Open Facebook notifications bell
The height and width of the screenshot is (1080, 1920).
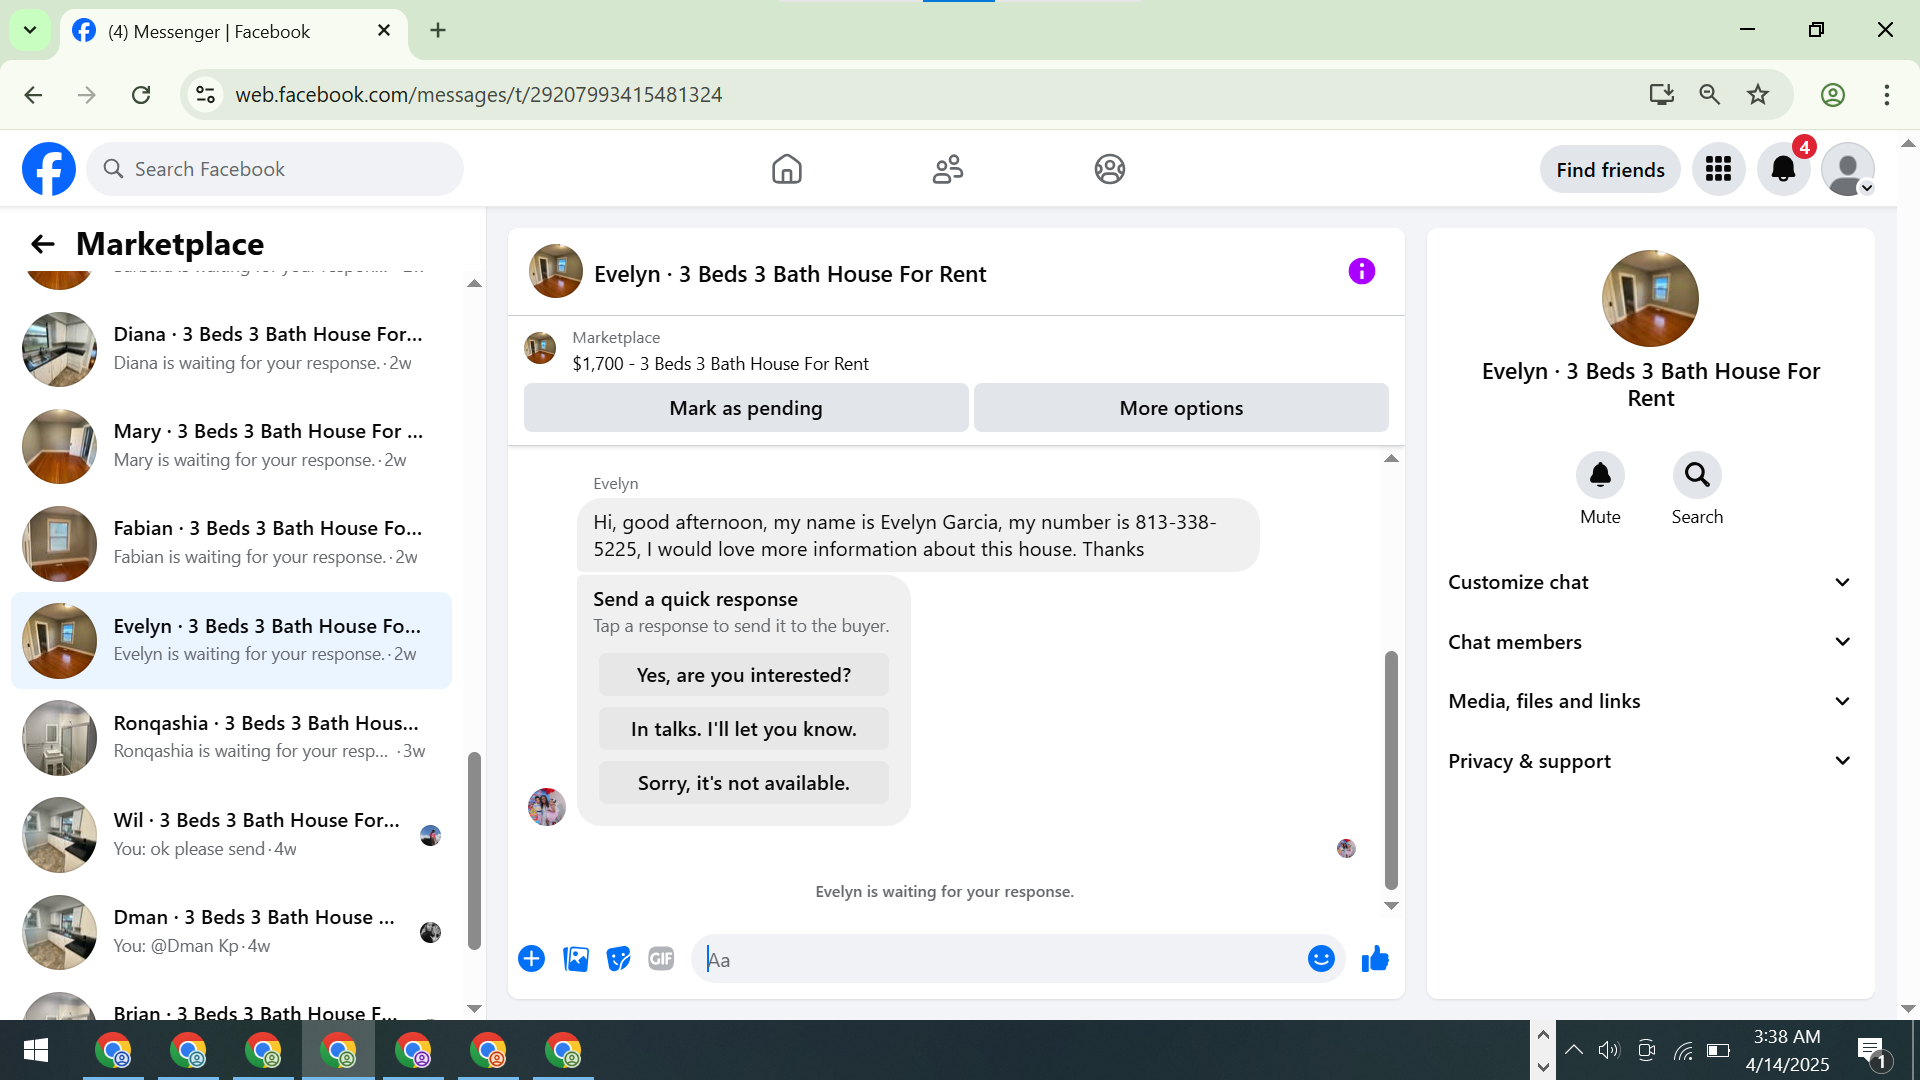[1783, 169]
